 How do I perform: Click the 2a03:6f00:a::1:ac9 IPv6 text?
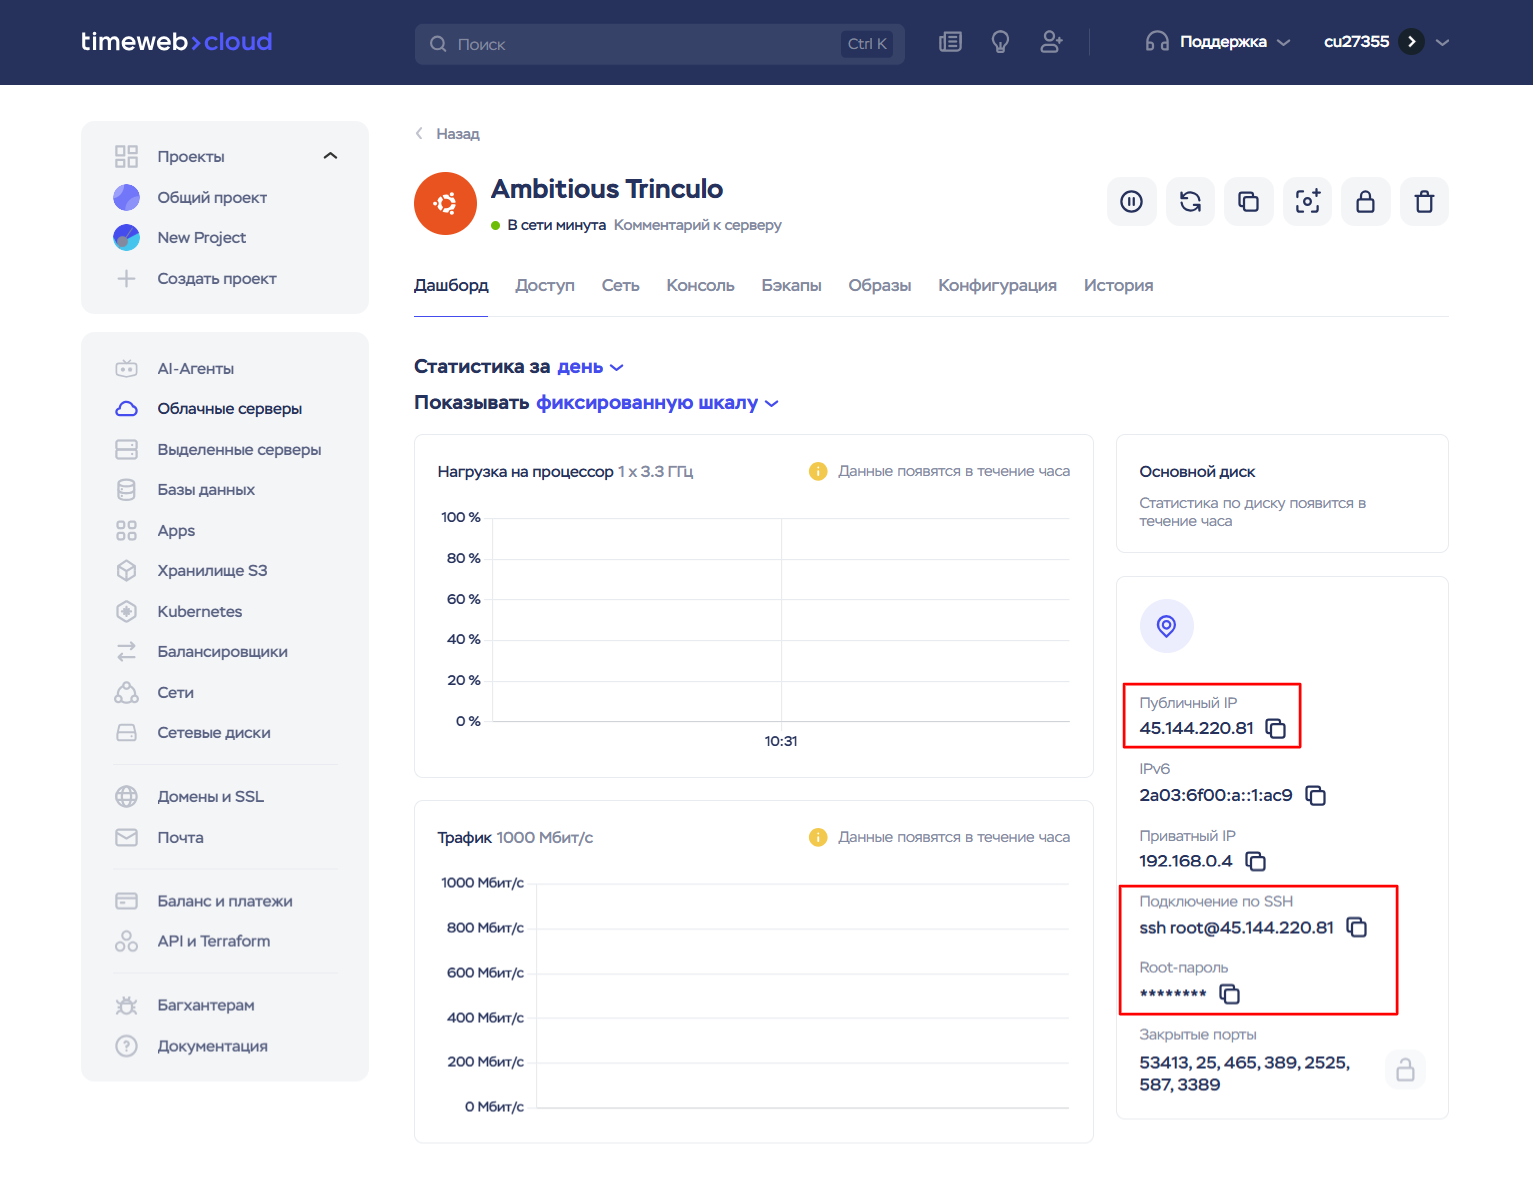[1216, 795]
